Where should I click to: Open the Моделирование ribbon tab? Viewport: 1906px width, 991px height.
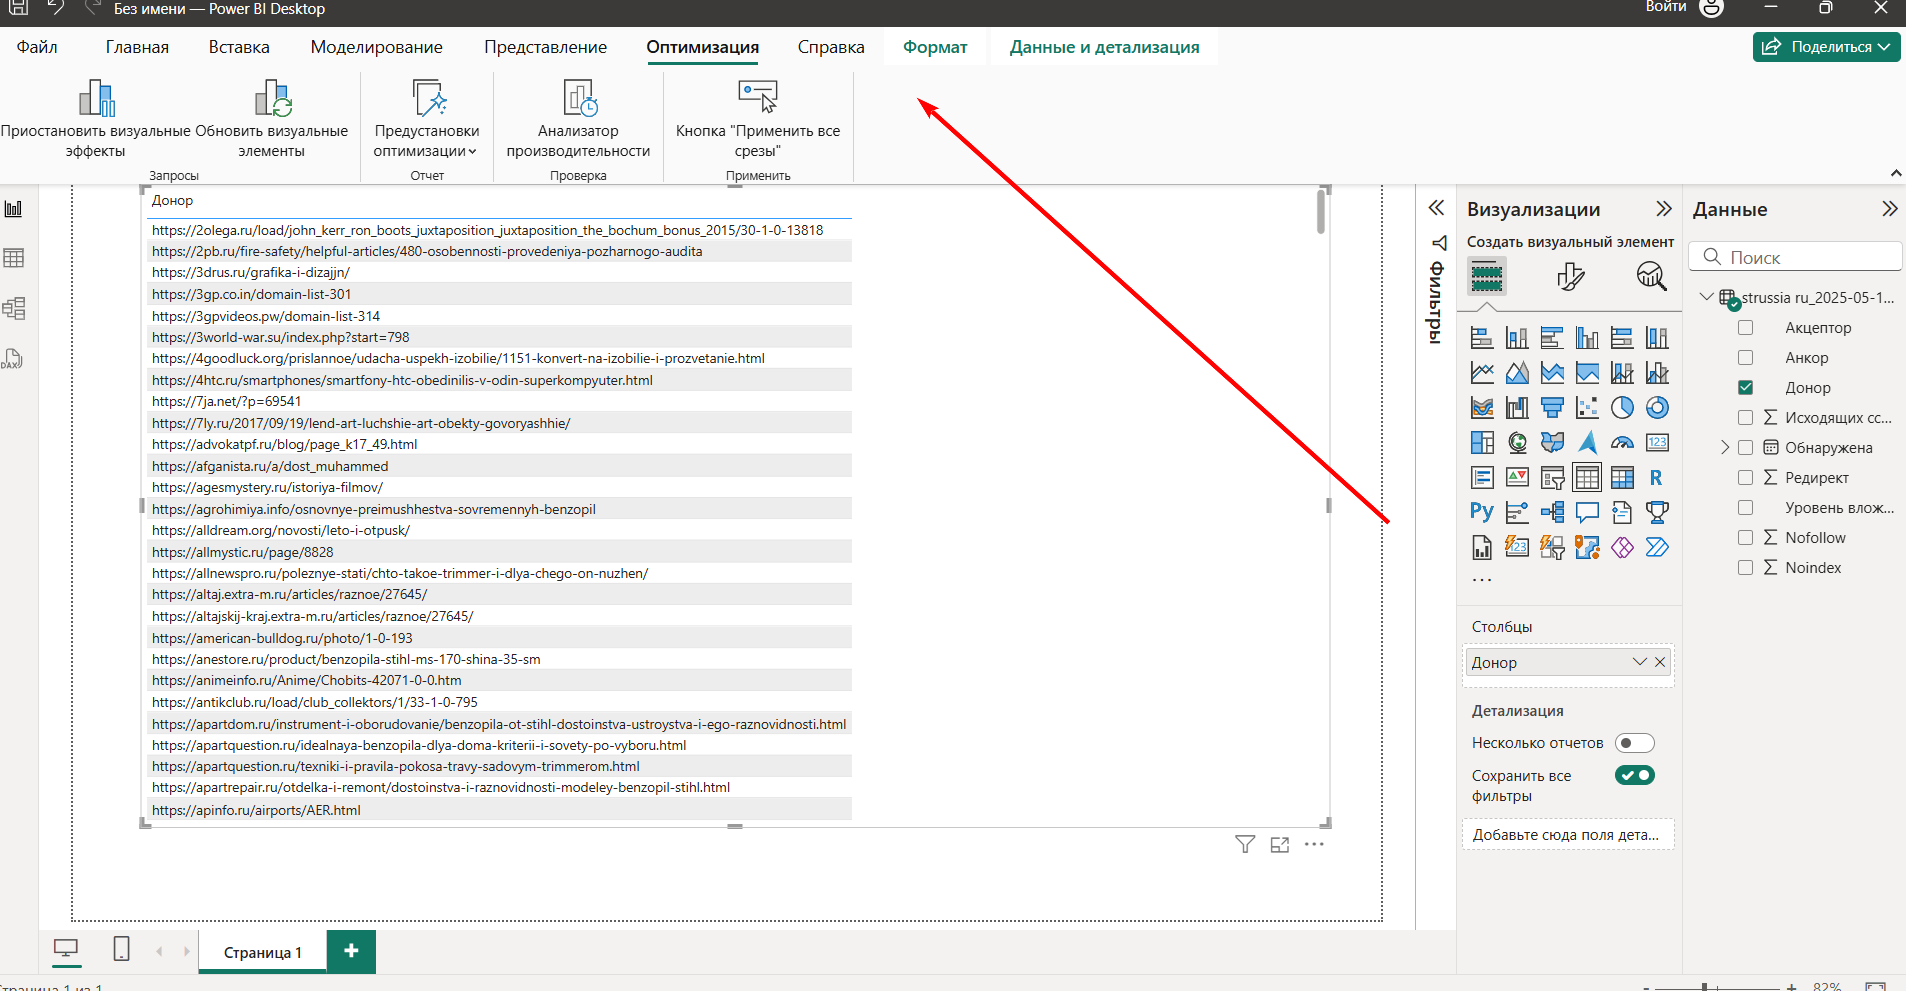376,47
